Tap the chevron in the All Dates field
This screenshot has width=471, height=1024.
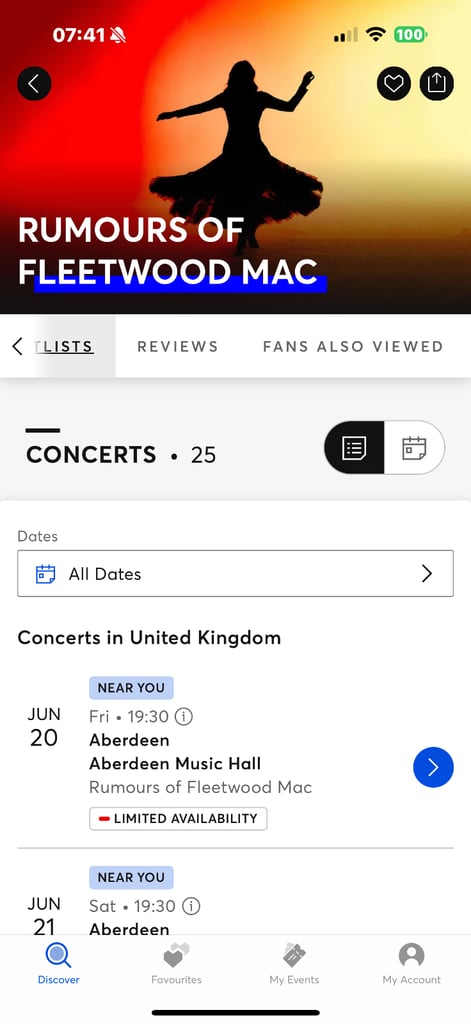tap(427, 573)
